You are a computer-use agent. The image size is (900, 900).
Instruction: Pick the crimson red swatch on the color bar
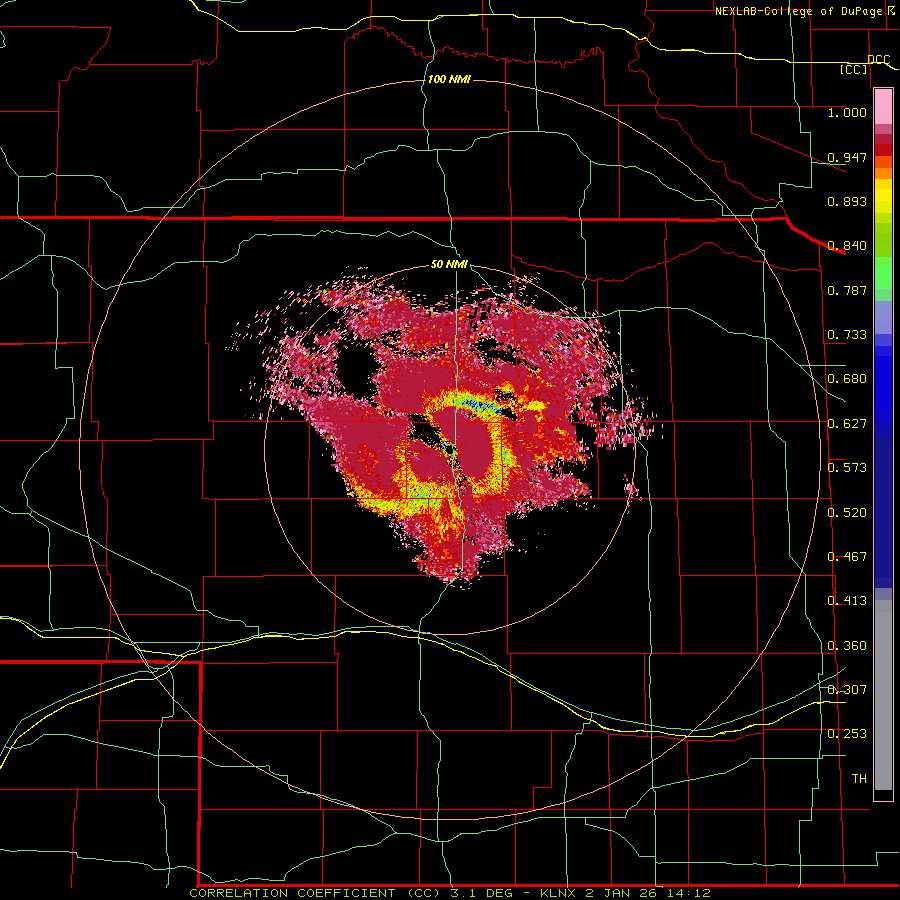[x=883, y=139]
